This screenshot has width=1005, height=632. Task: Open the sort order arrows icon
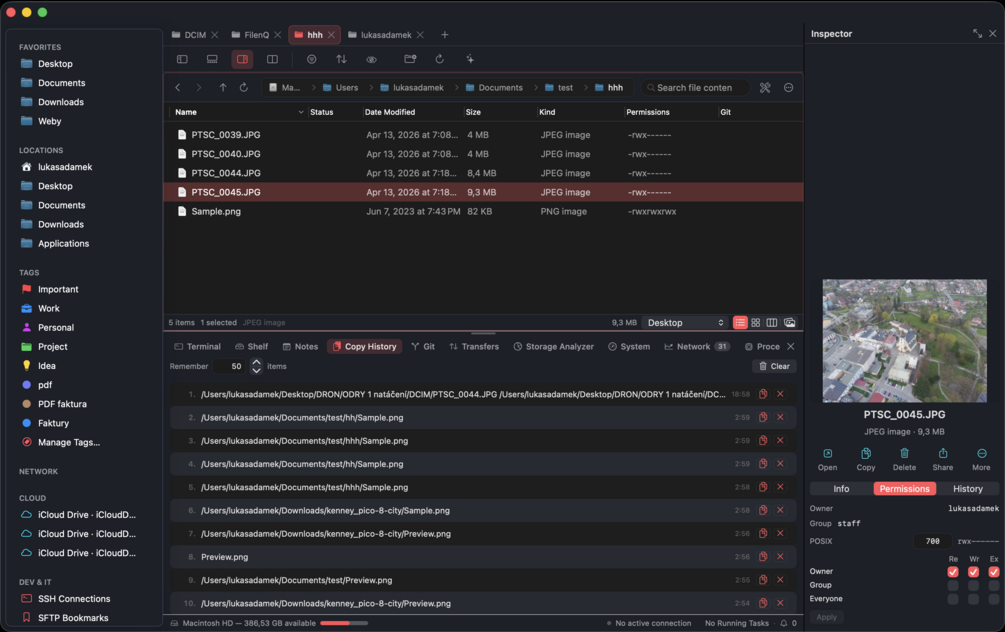tap(342, 59)
